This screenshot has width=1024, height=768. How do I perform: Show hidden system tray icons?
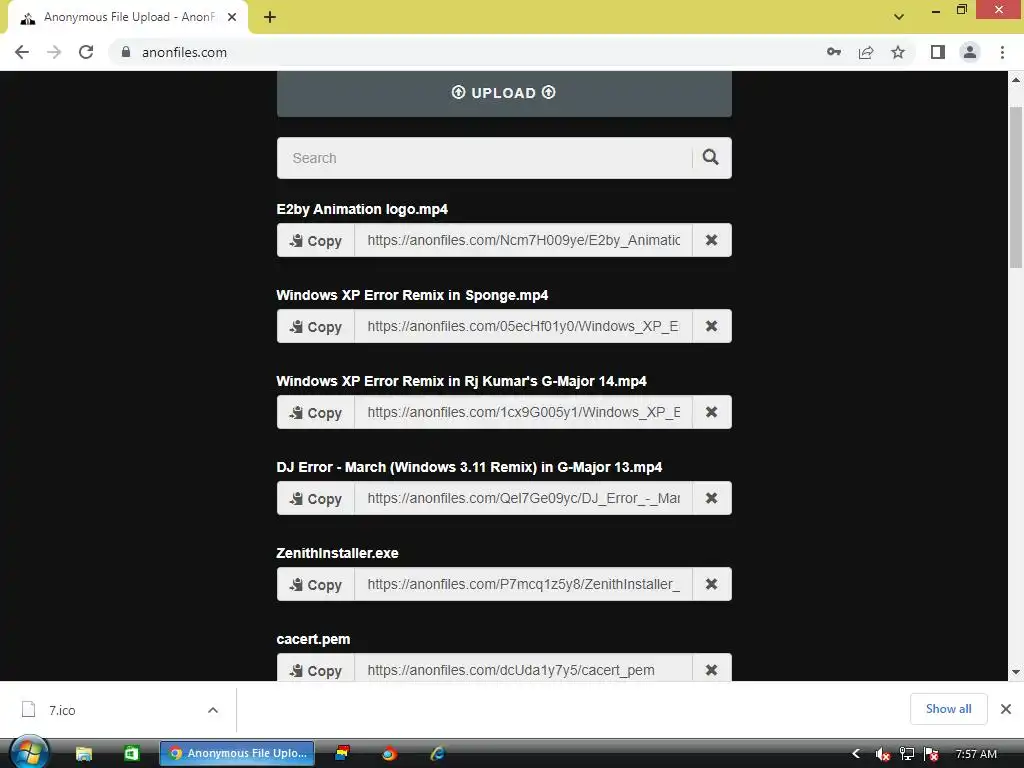click(856, 754)
